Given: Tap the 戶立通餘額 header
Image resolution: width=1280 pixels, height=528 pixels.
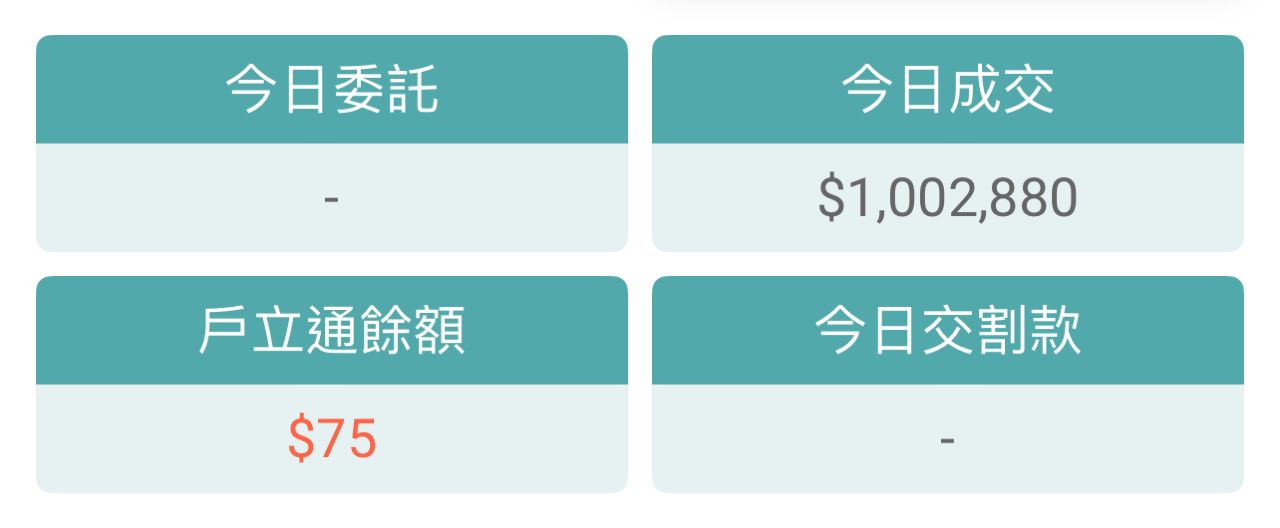Looking at the screenshot, I should tap(332, 331).
